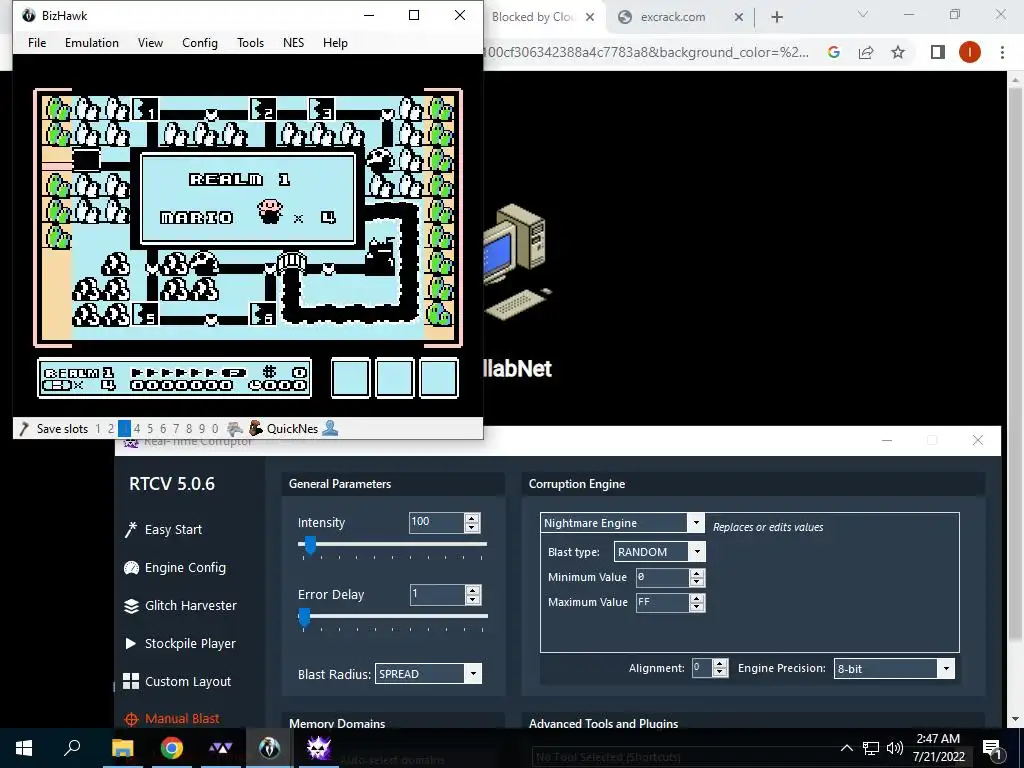Select BizHawk save slot 2
Screen dimensions: 1024x768
[x=111, y=429]
